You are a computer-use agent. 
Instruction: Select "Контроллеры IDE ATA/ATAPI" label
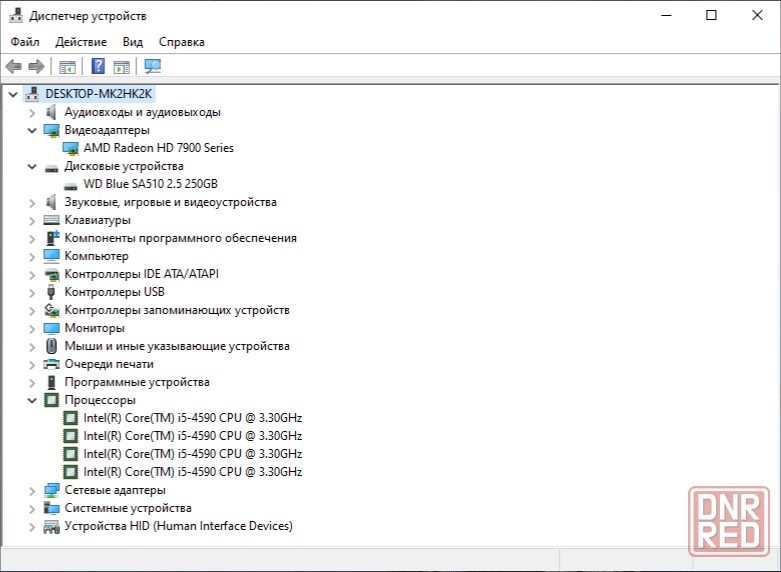point(141,274)
